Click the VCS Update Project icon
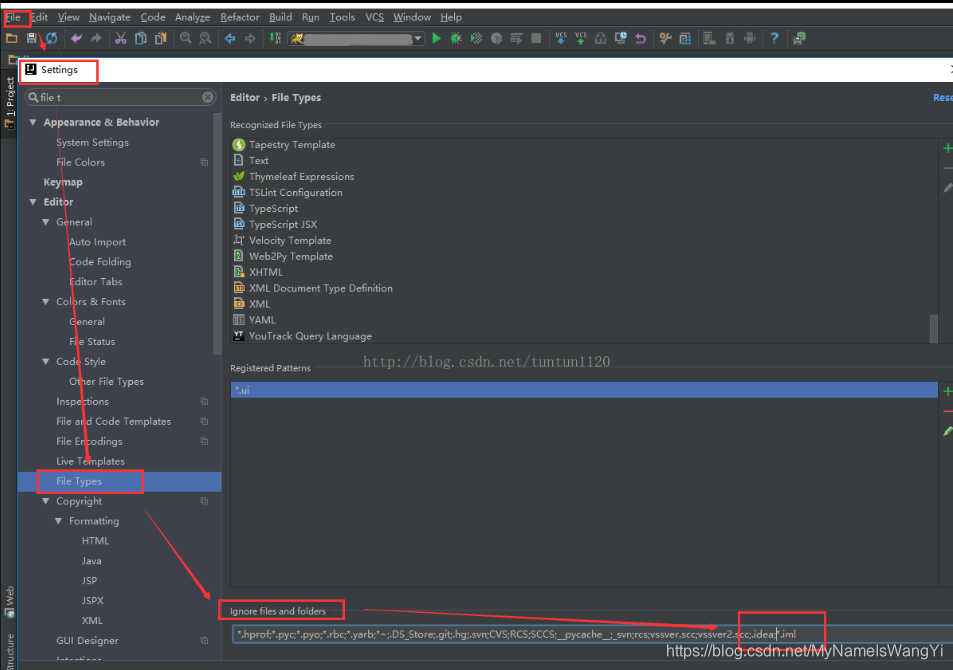Image resolution: width=953 pixels, height=670 pixels. pyautogui.click(x=560, y=38)
